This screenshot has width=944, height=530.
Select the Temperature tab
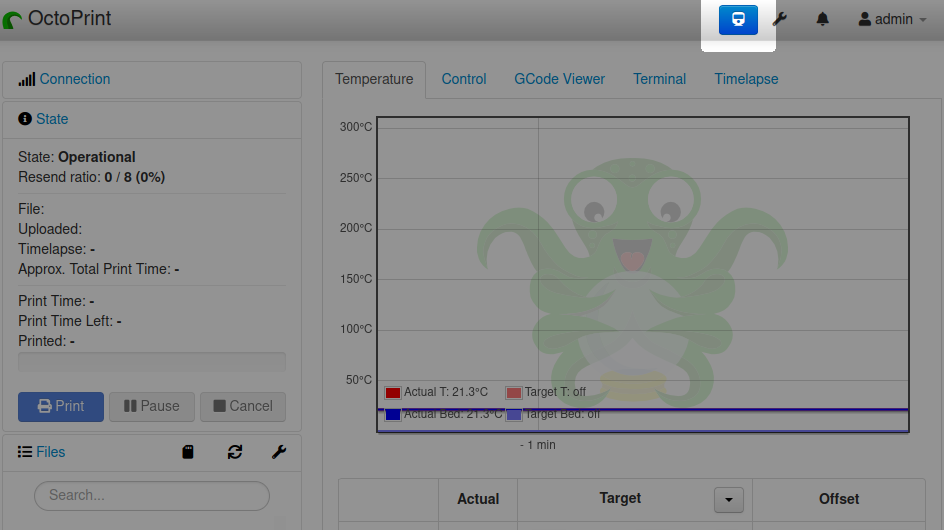tap(374, 79)
